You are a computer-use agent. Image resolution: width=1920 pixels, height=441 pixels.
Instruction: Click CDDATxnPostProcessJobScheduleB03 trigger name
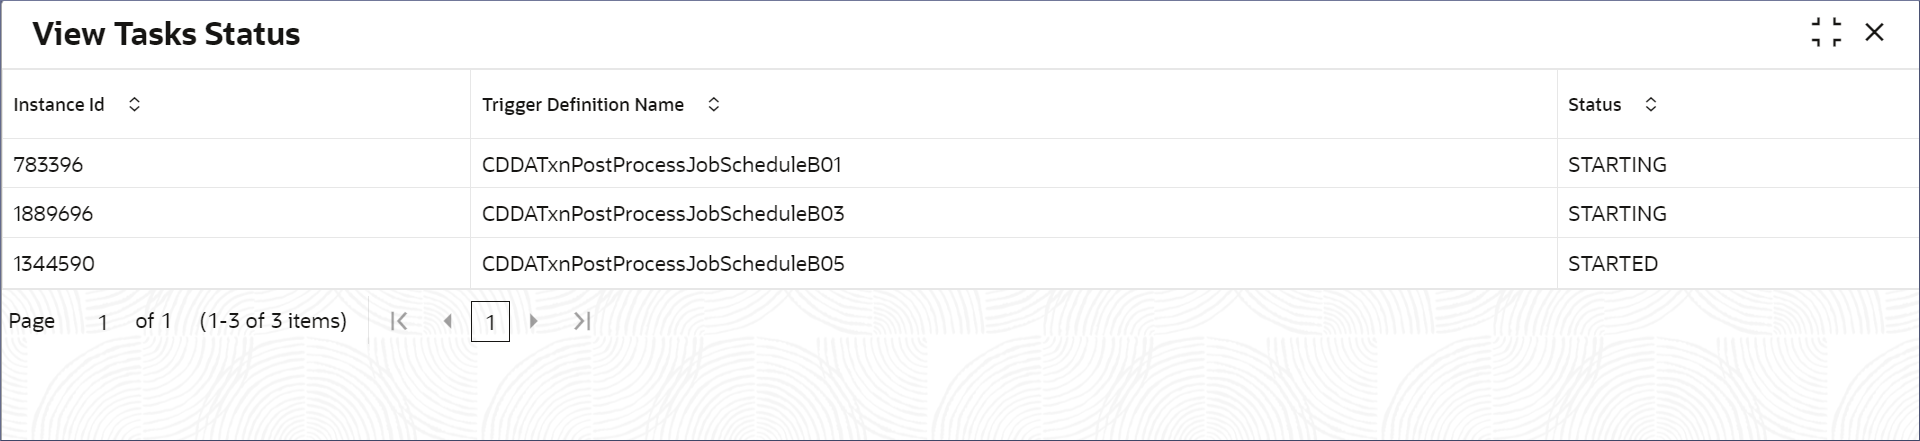click(663, 213)
